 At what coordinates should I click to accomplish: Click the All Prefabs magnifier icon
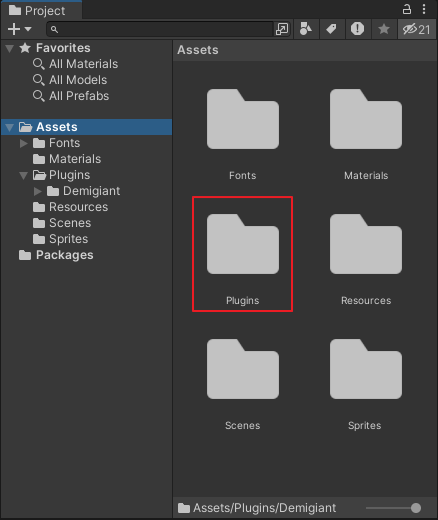pyautogui.click(x=39, y=96)
